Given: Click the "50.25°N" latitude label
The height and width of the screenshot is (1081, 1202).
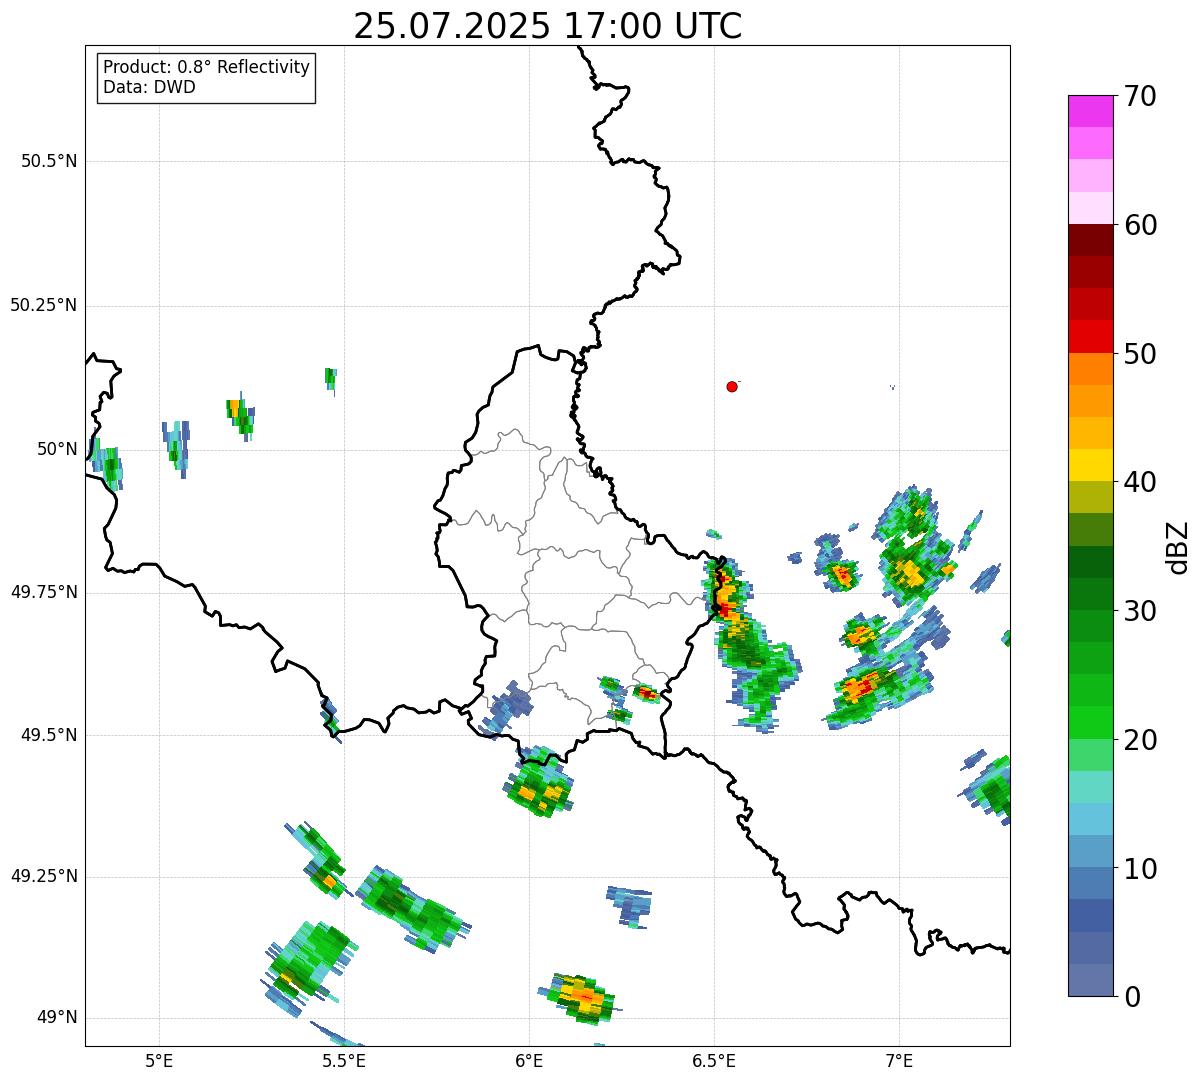Looking at the screenshot, I should 43,305.
